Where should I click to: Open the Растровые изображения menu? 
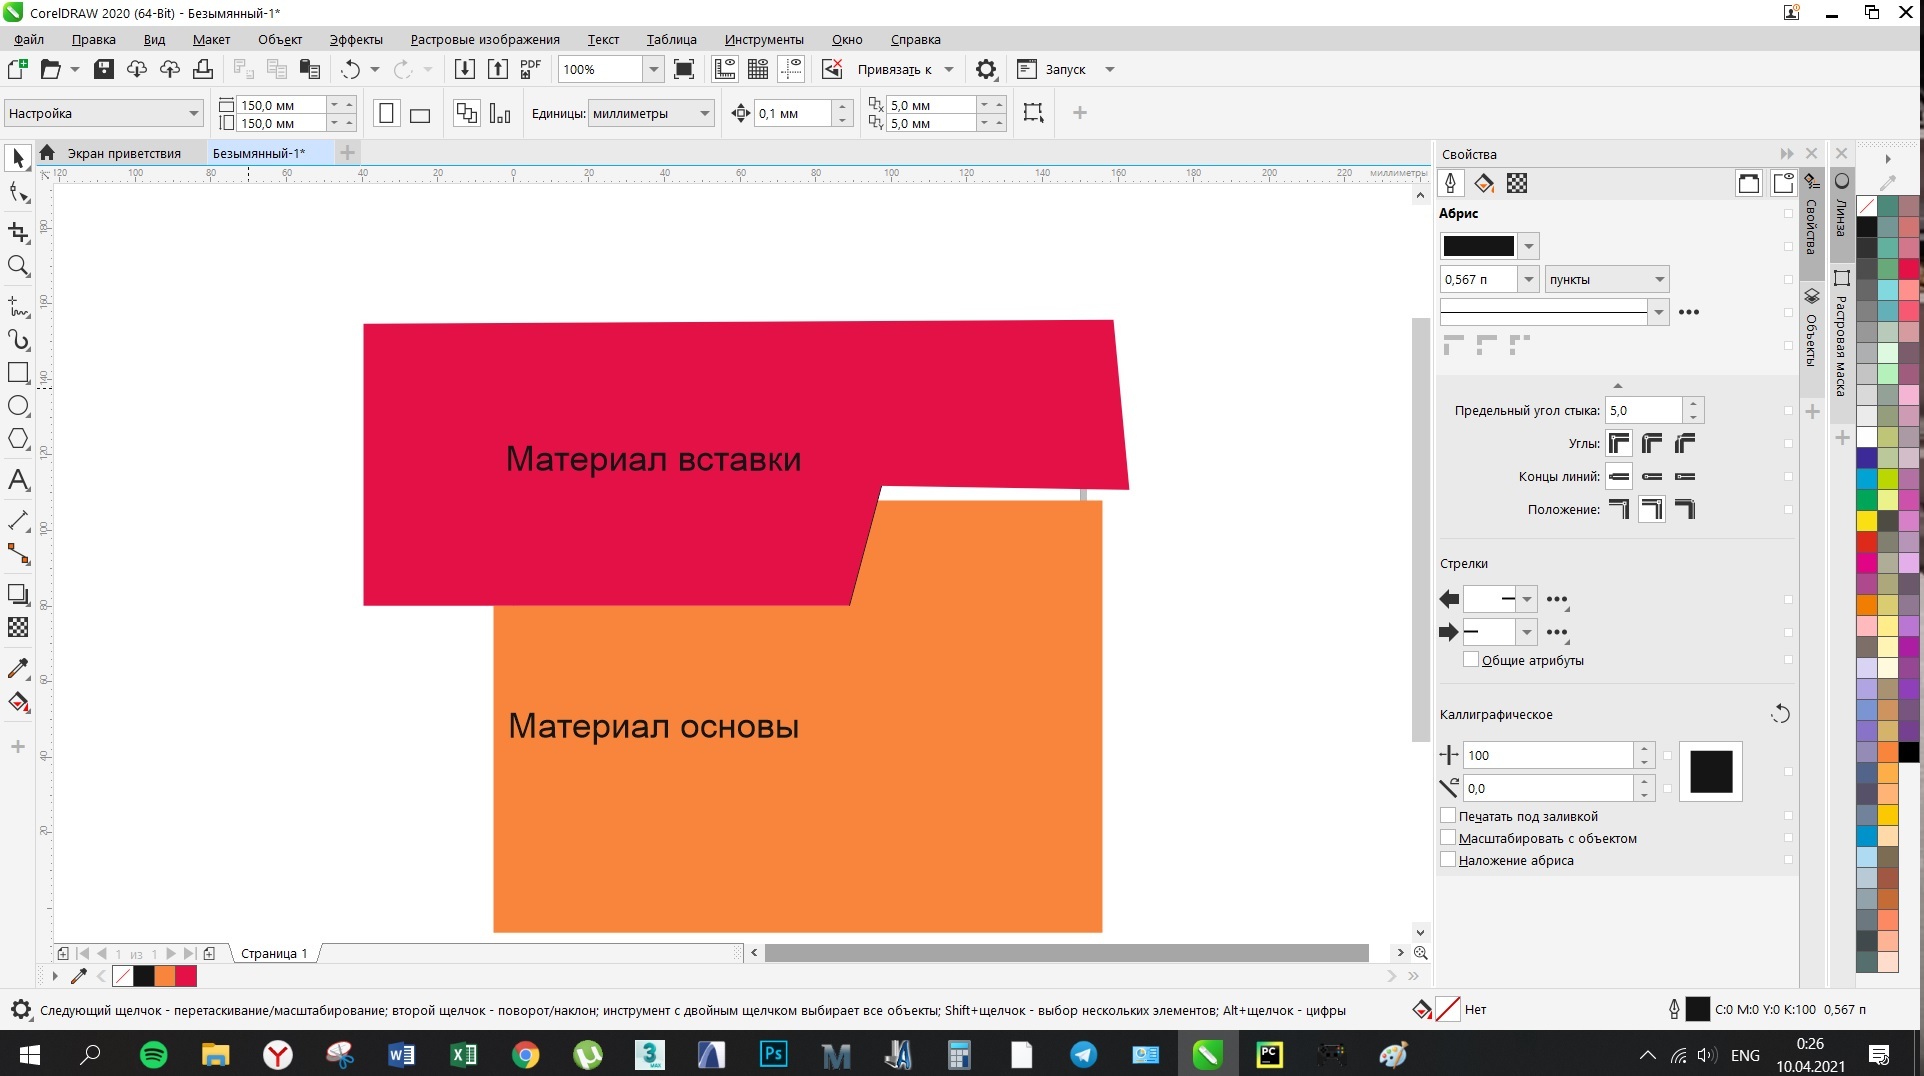[x=485, y=39]
